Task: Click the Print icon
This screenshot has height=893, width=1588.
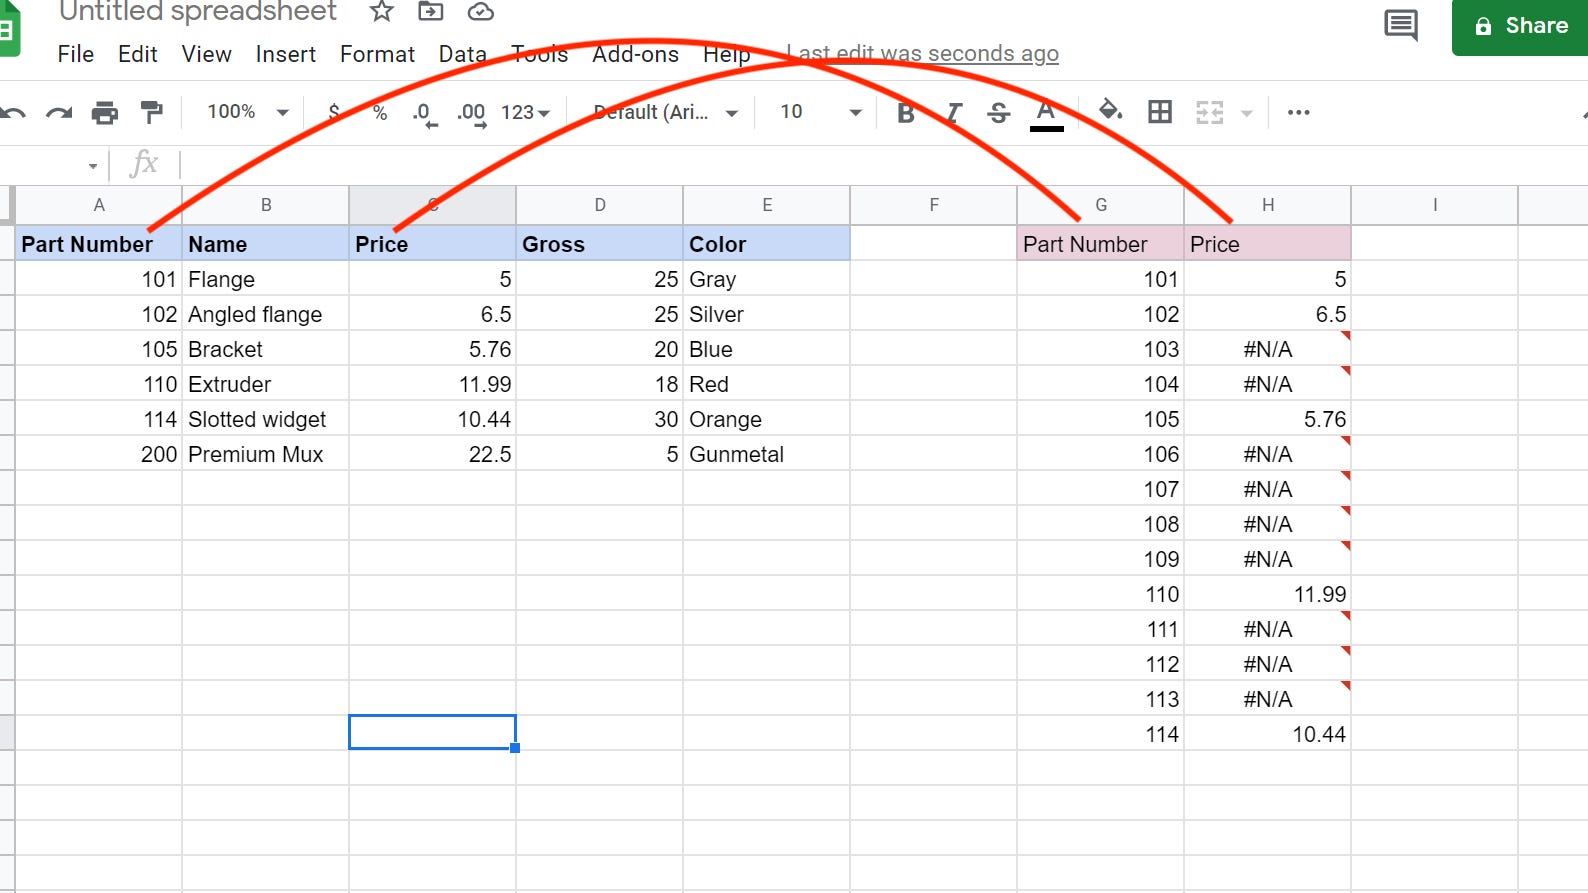Action: pyautogui.click(x=105, y=112)
